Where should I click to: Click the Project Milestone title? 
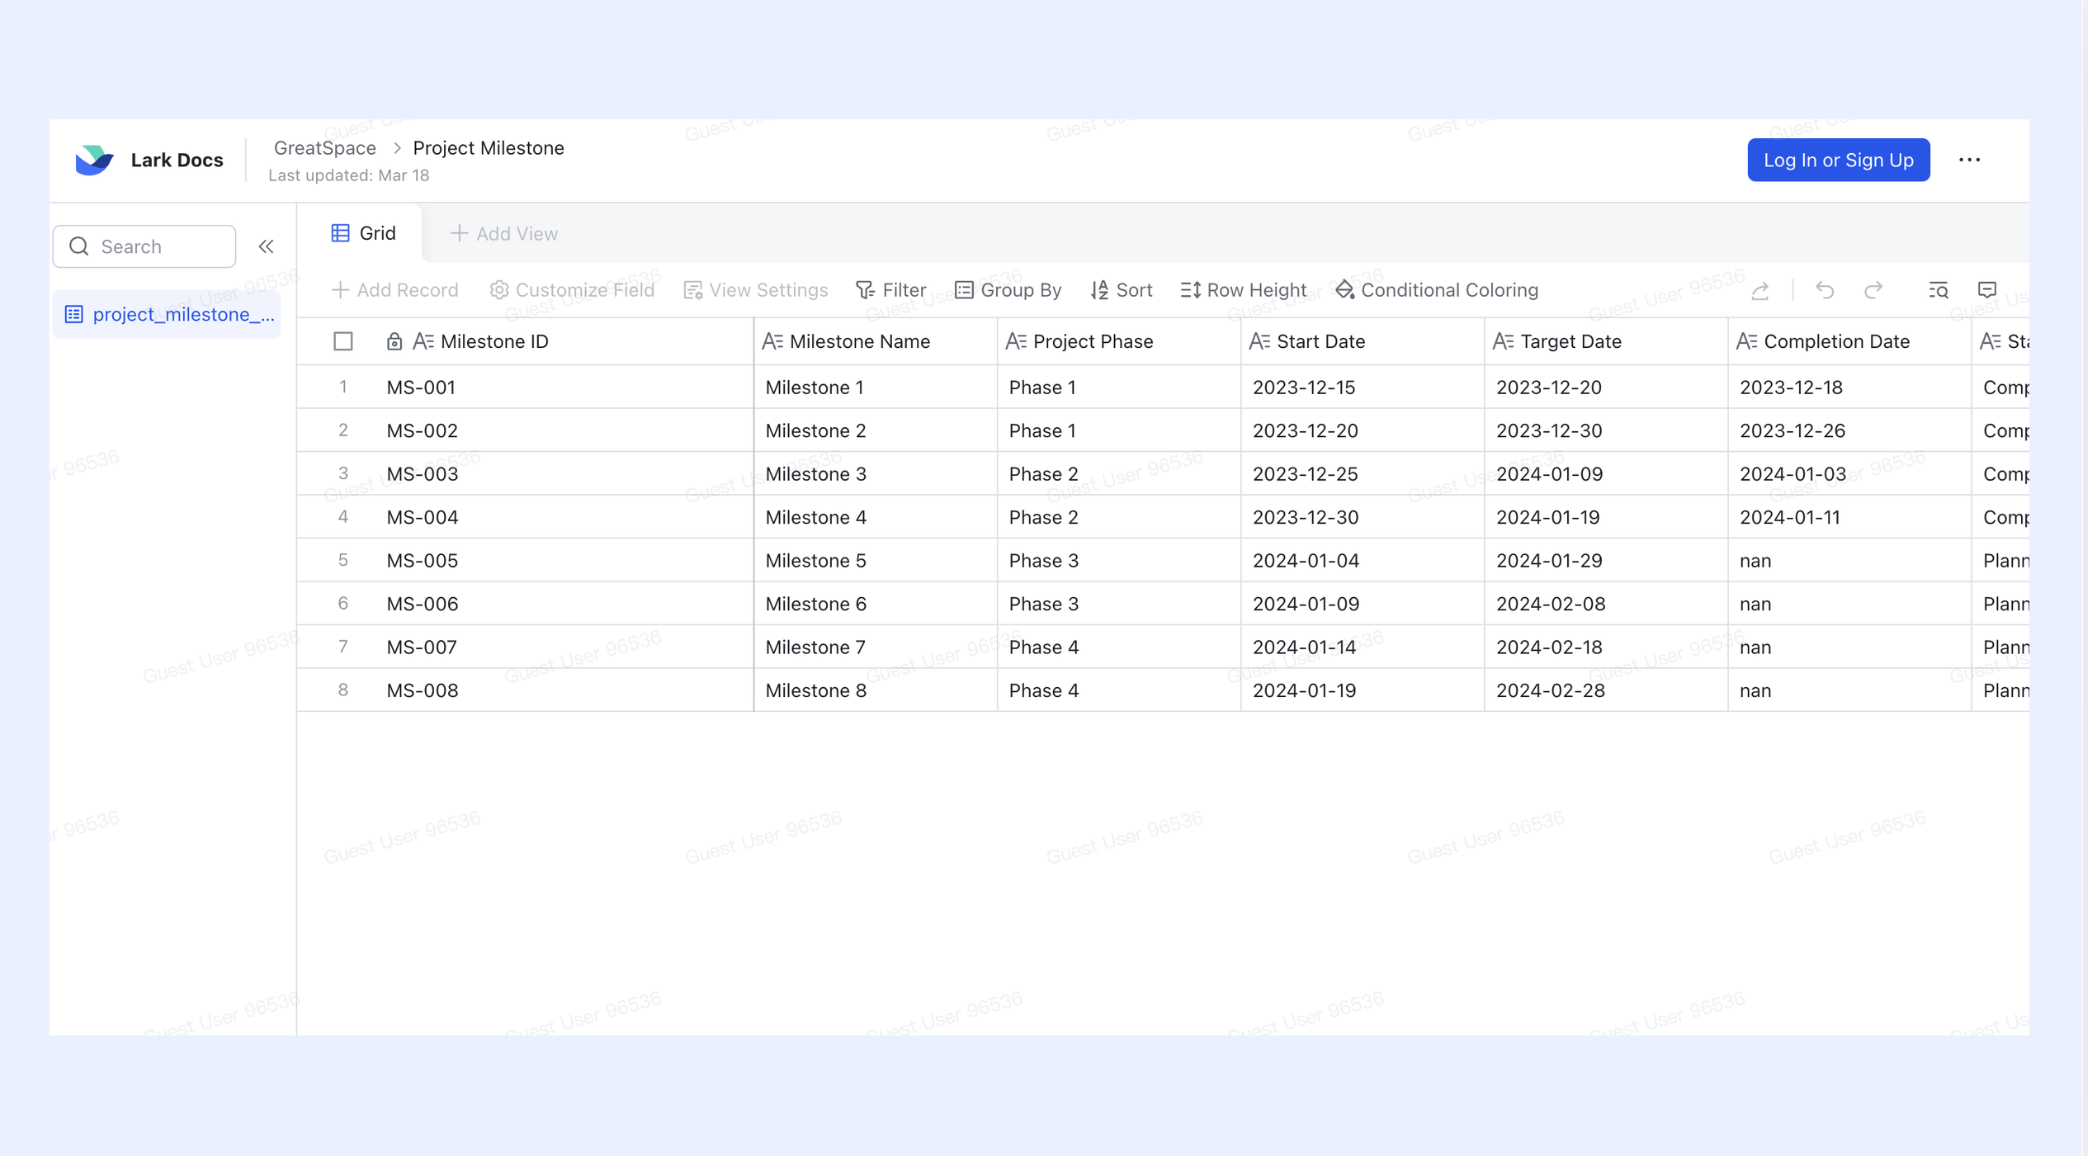pos(488,148)
